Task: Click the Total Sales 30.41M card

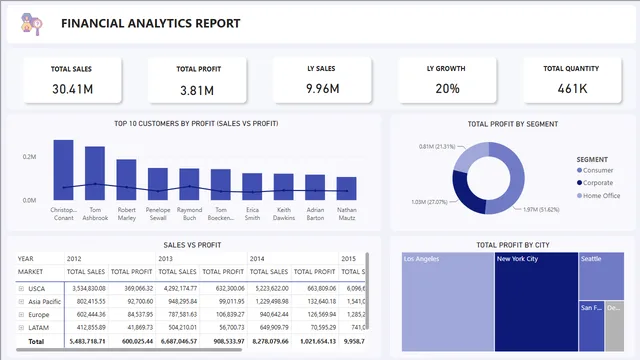Action: click(x=72, y=80)
